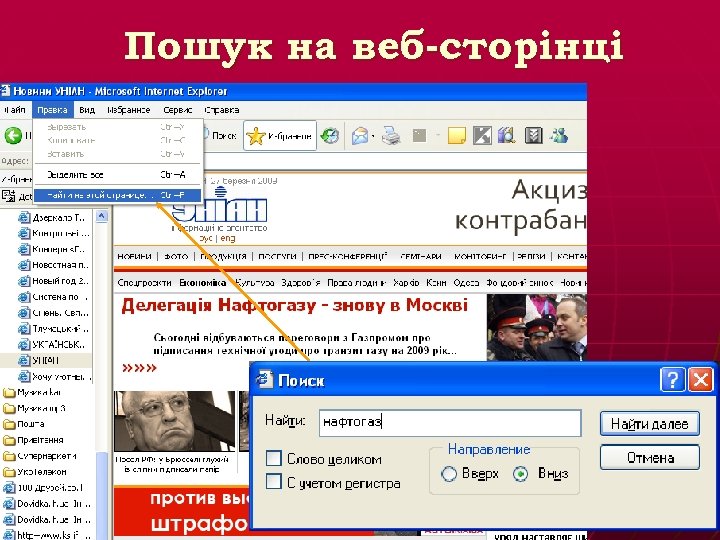
Task: Open the Прес-конференції navigation link
Action: 348,256
